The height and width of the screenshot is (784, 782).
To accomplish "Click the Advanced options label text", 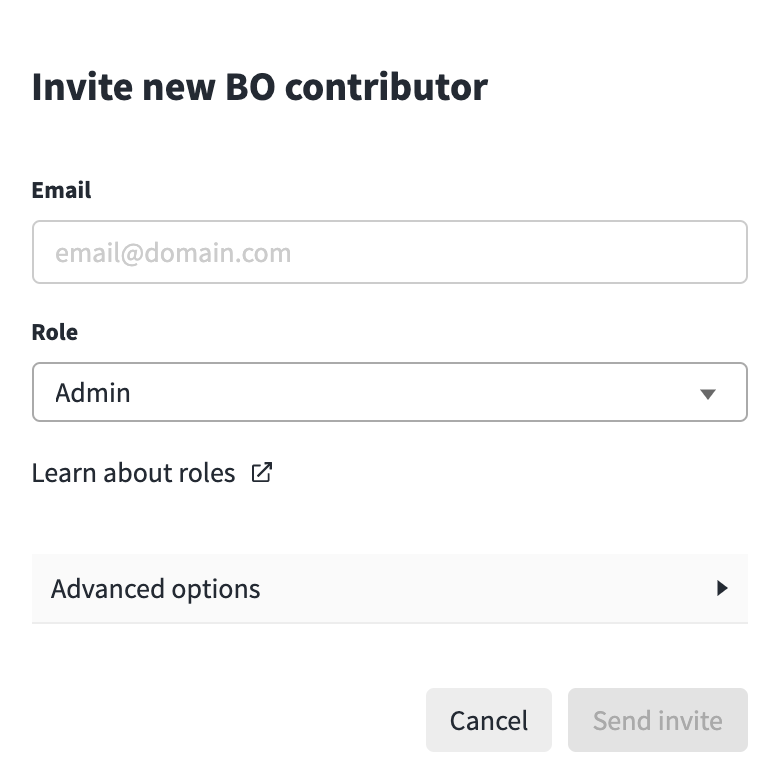I will [156, 589].
